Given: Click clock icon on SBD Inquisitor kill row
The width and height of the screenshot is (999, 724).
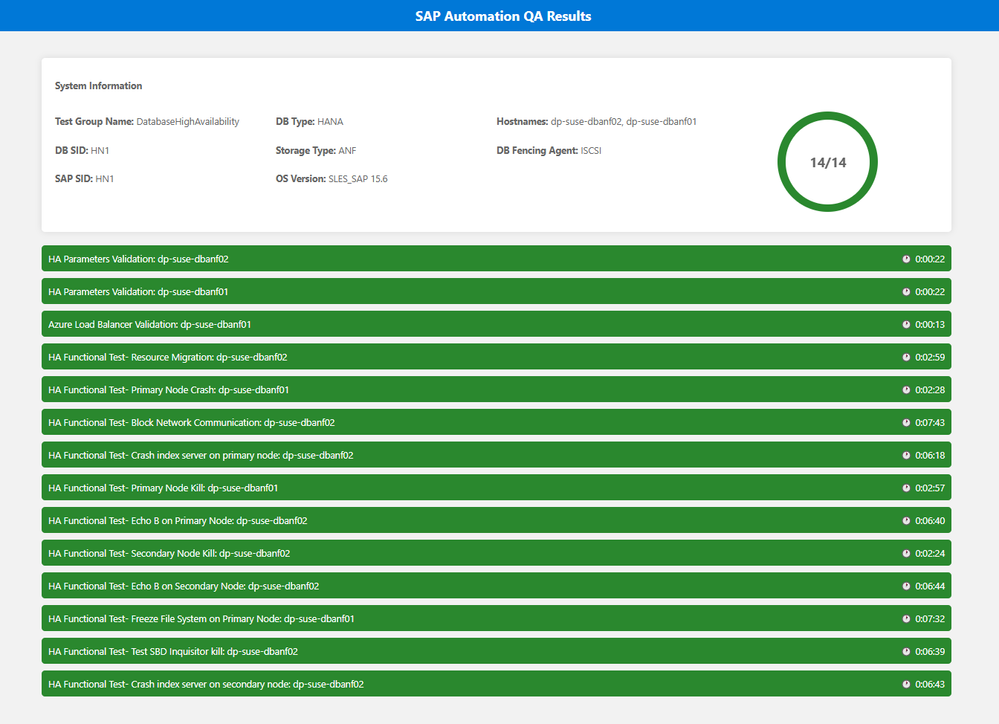Looking at the screenshot, I should [906, 651].
